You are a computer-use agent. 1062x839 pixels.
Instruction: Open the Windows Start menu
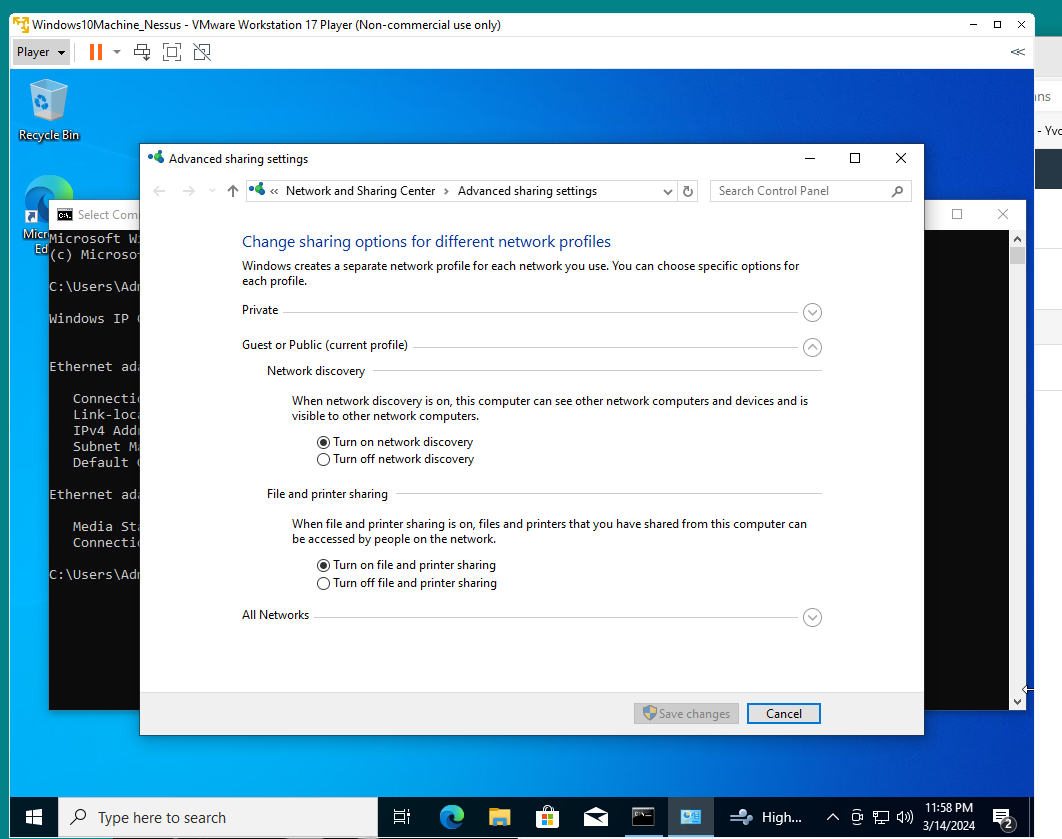(33, 817)
